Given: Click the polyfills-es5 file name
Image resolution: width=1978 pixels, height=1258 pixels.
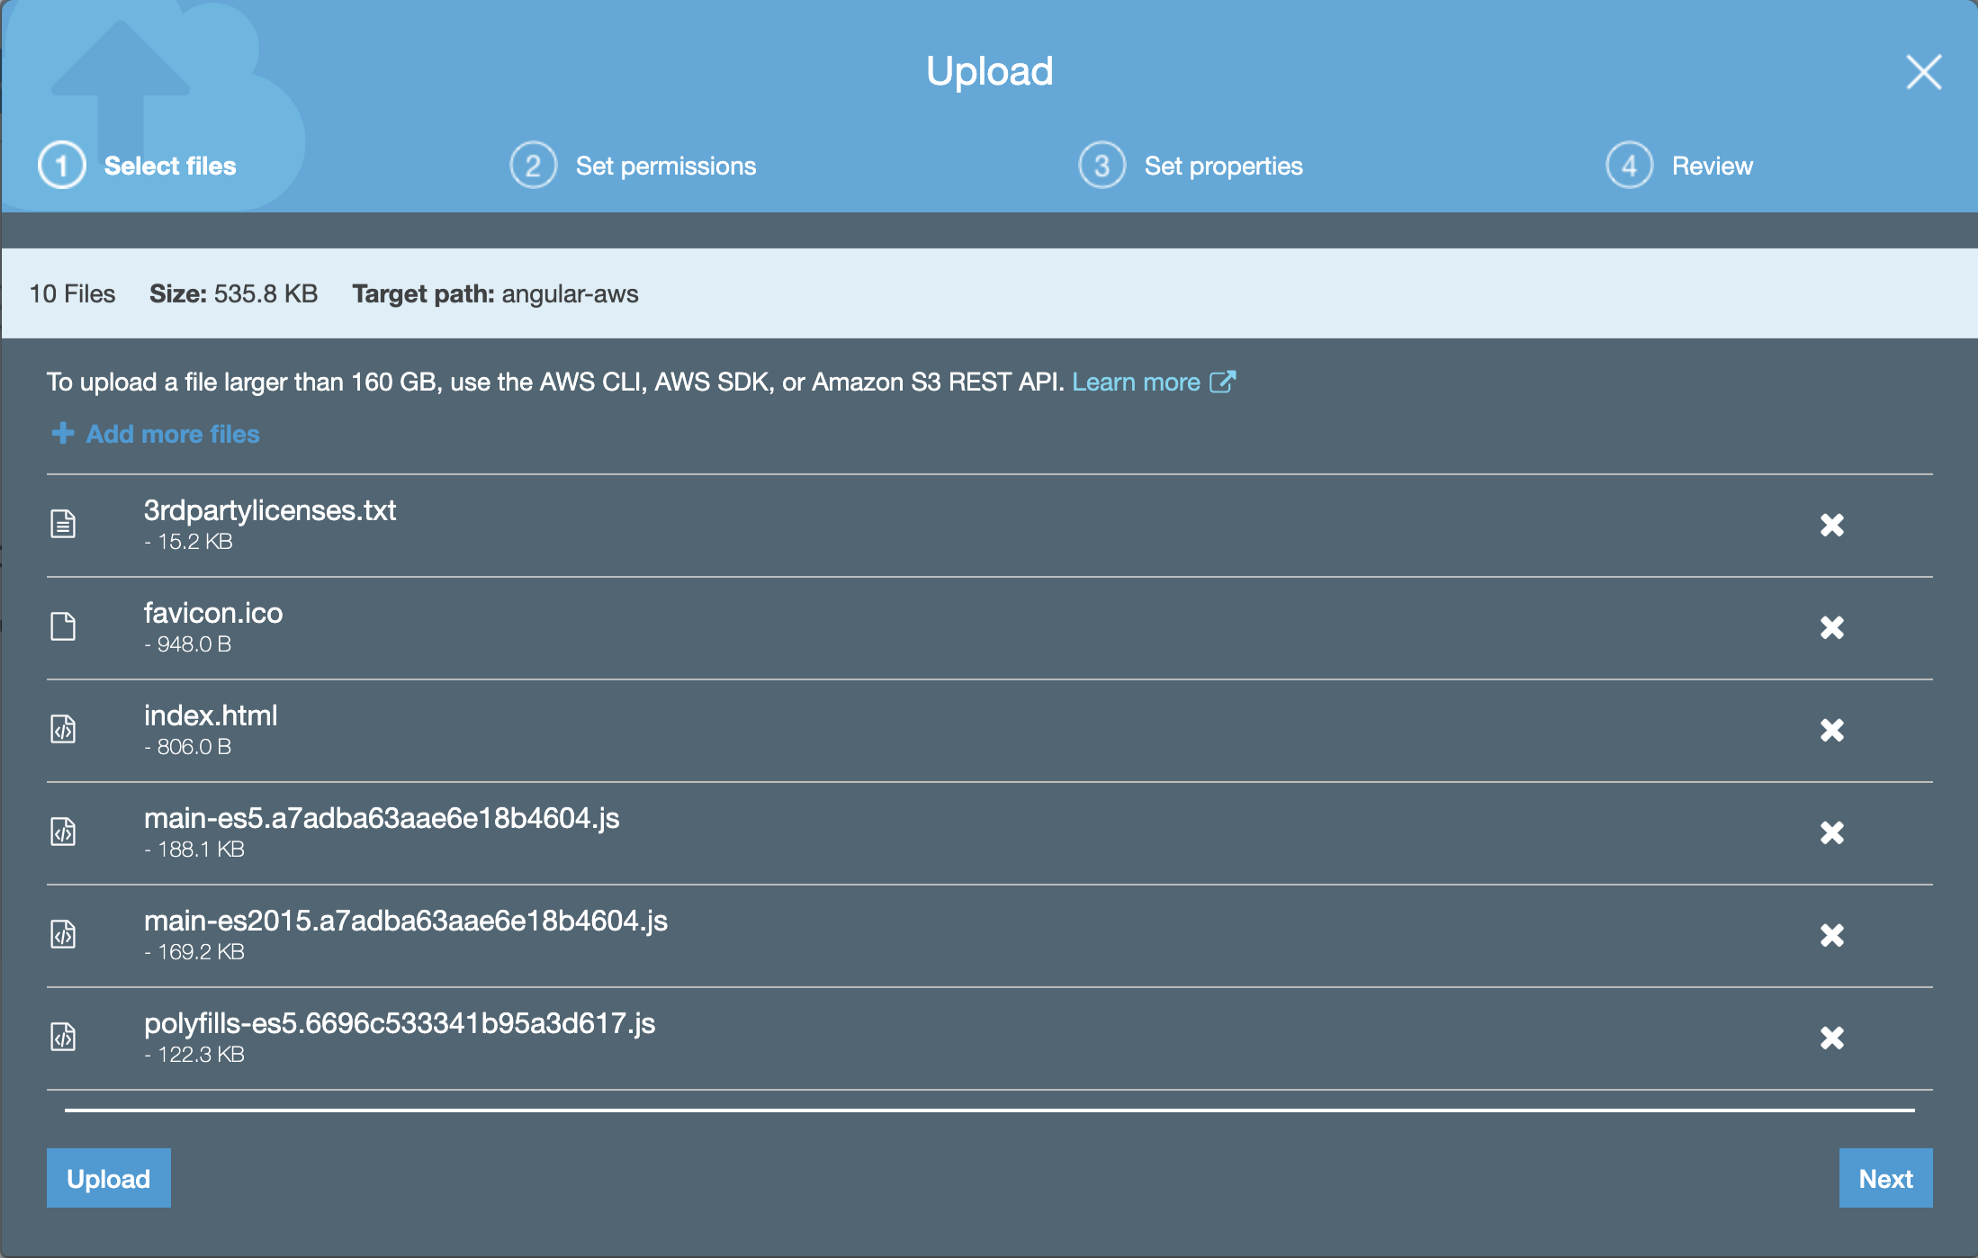Looking at the screenshot, I should pos(399,1023).
